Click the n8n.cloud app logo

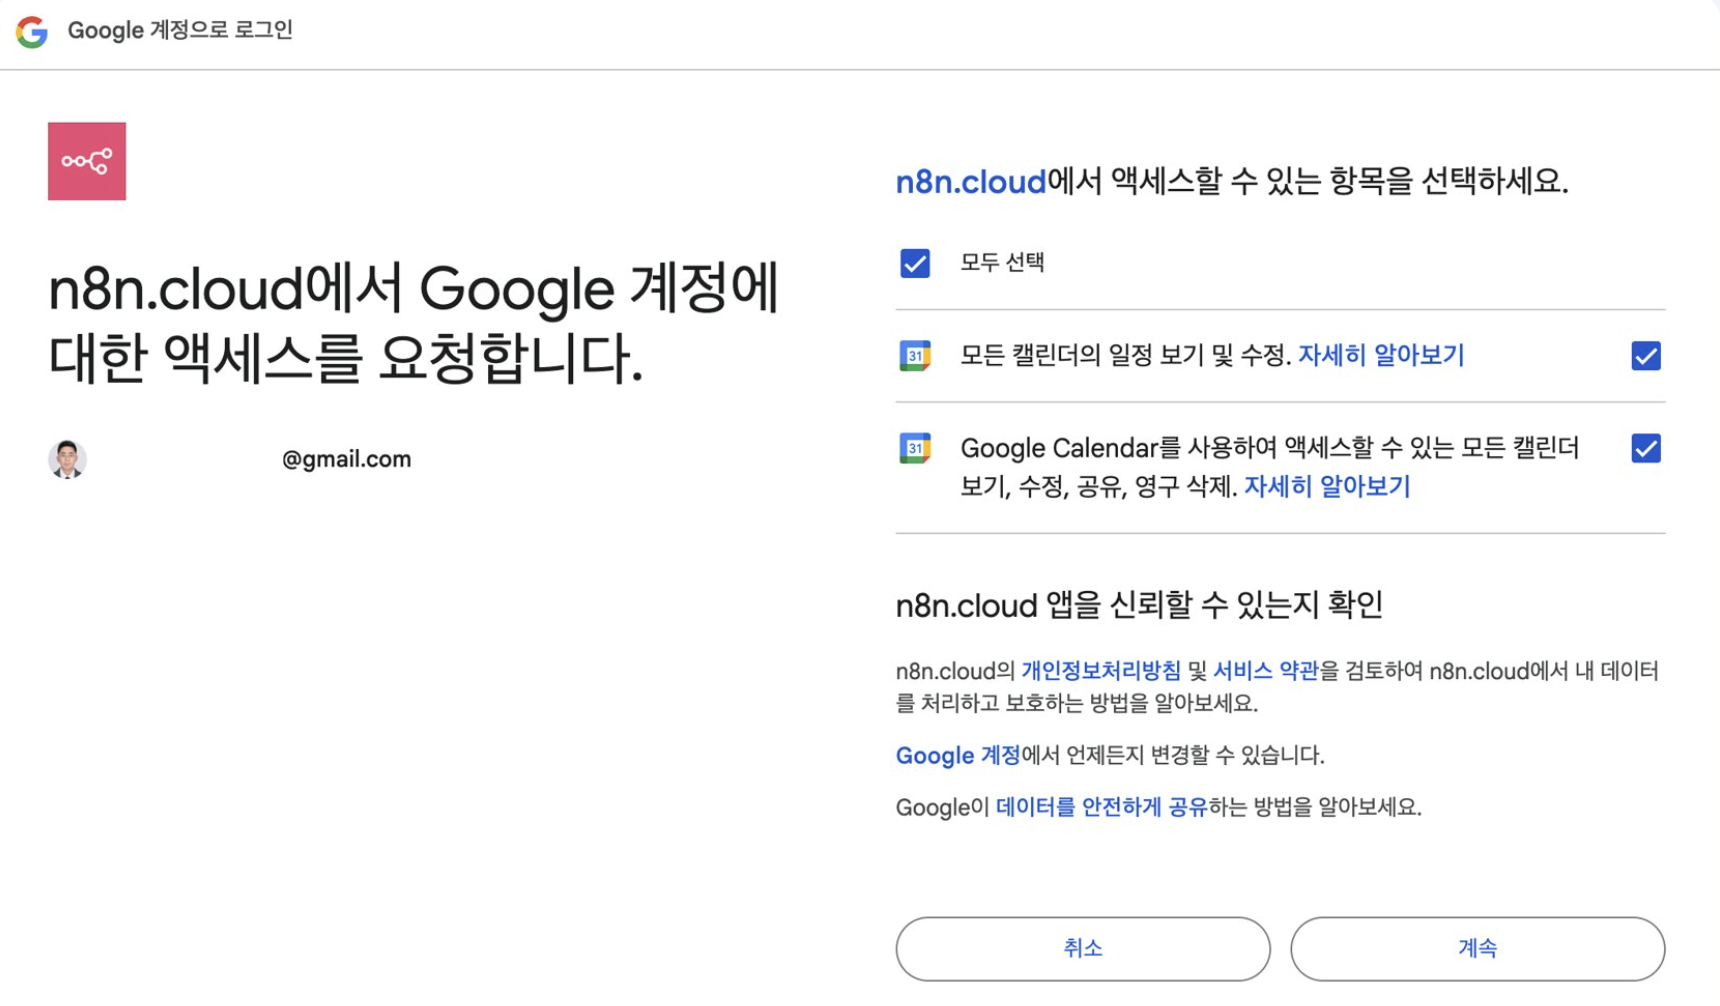click(87, 161)
